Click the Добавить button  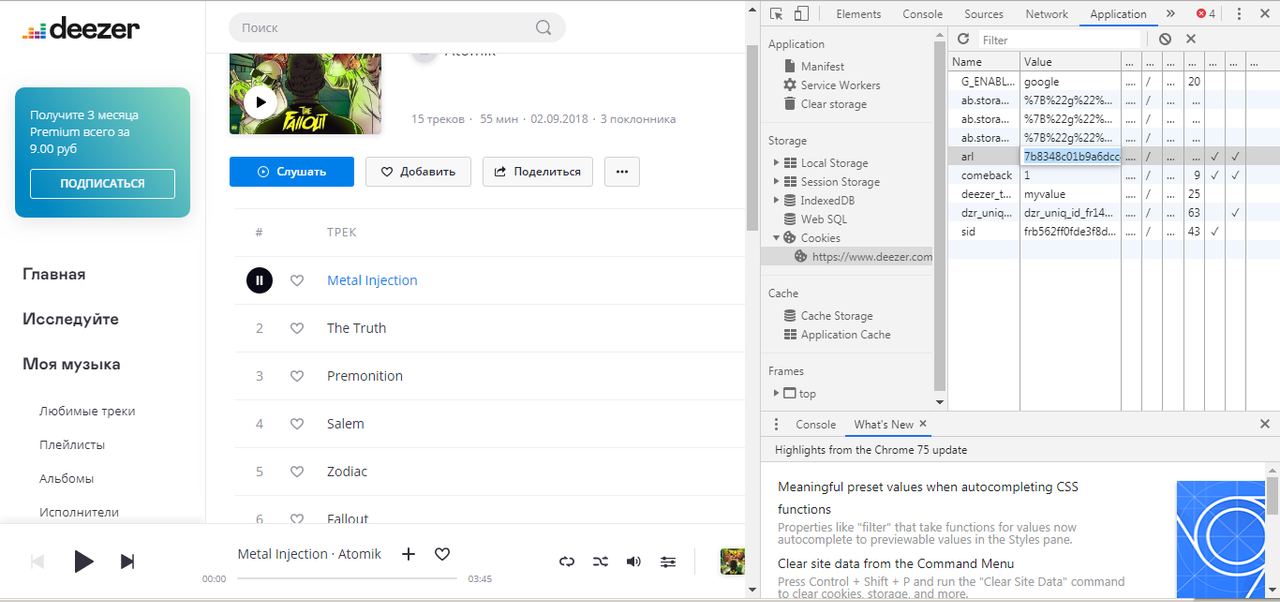coord(417,172)
